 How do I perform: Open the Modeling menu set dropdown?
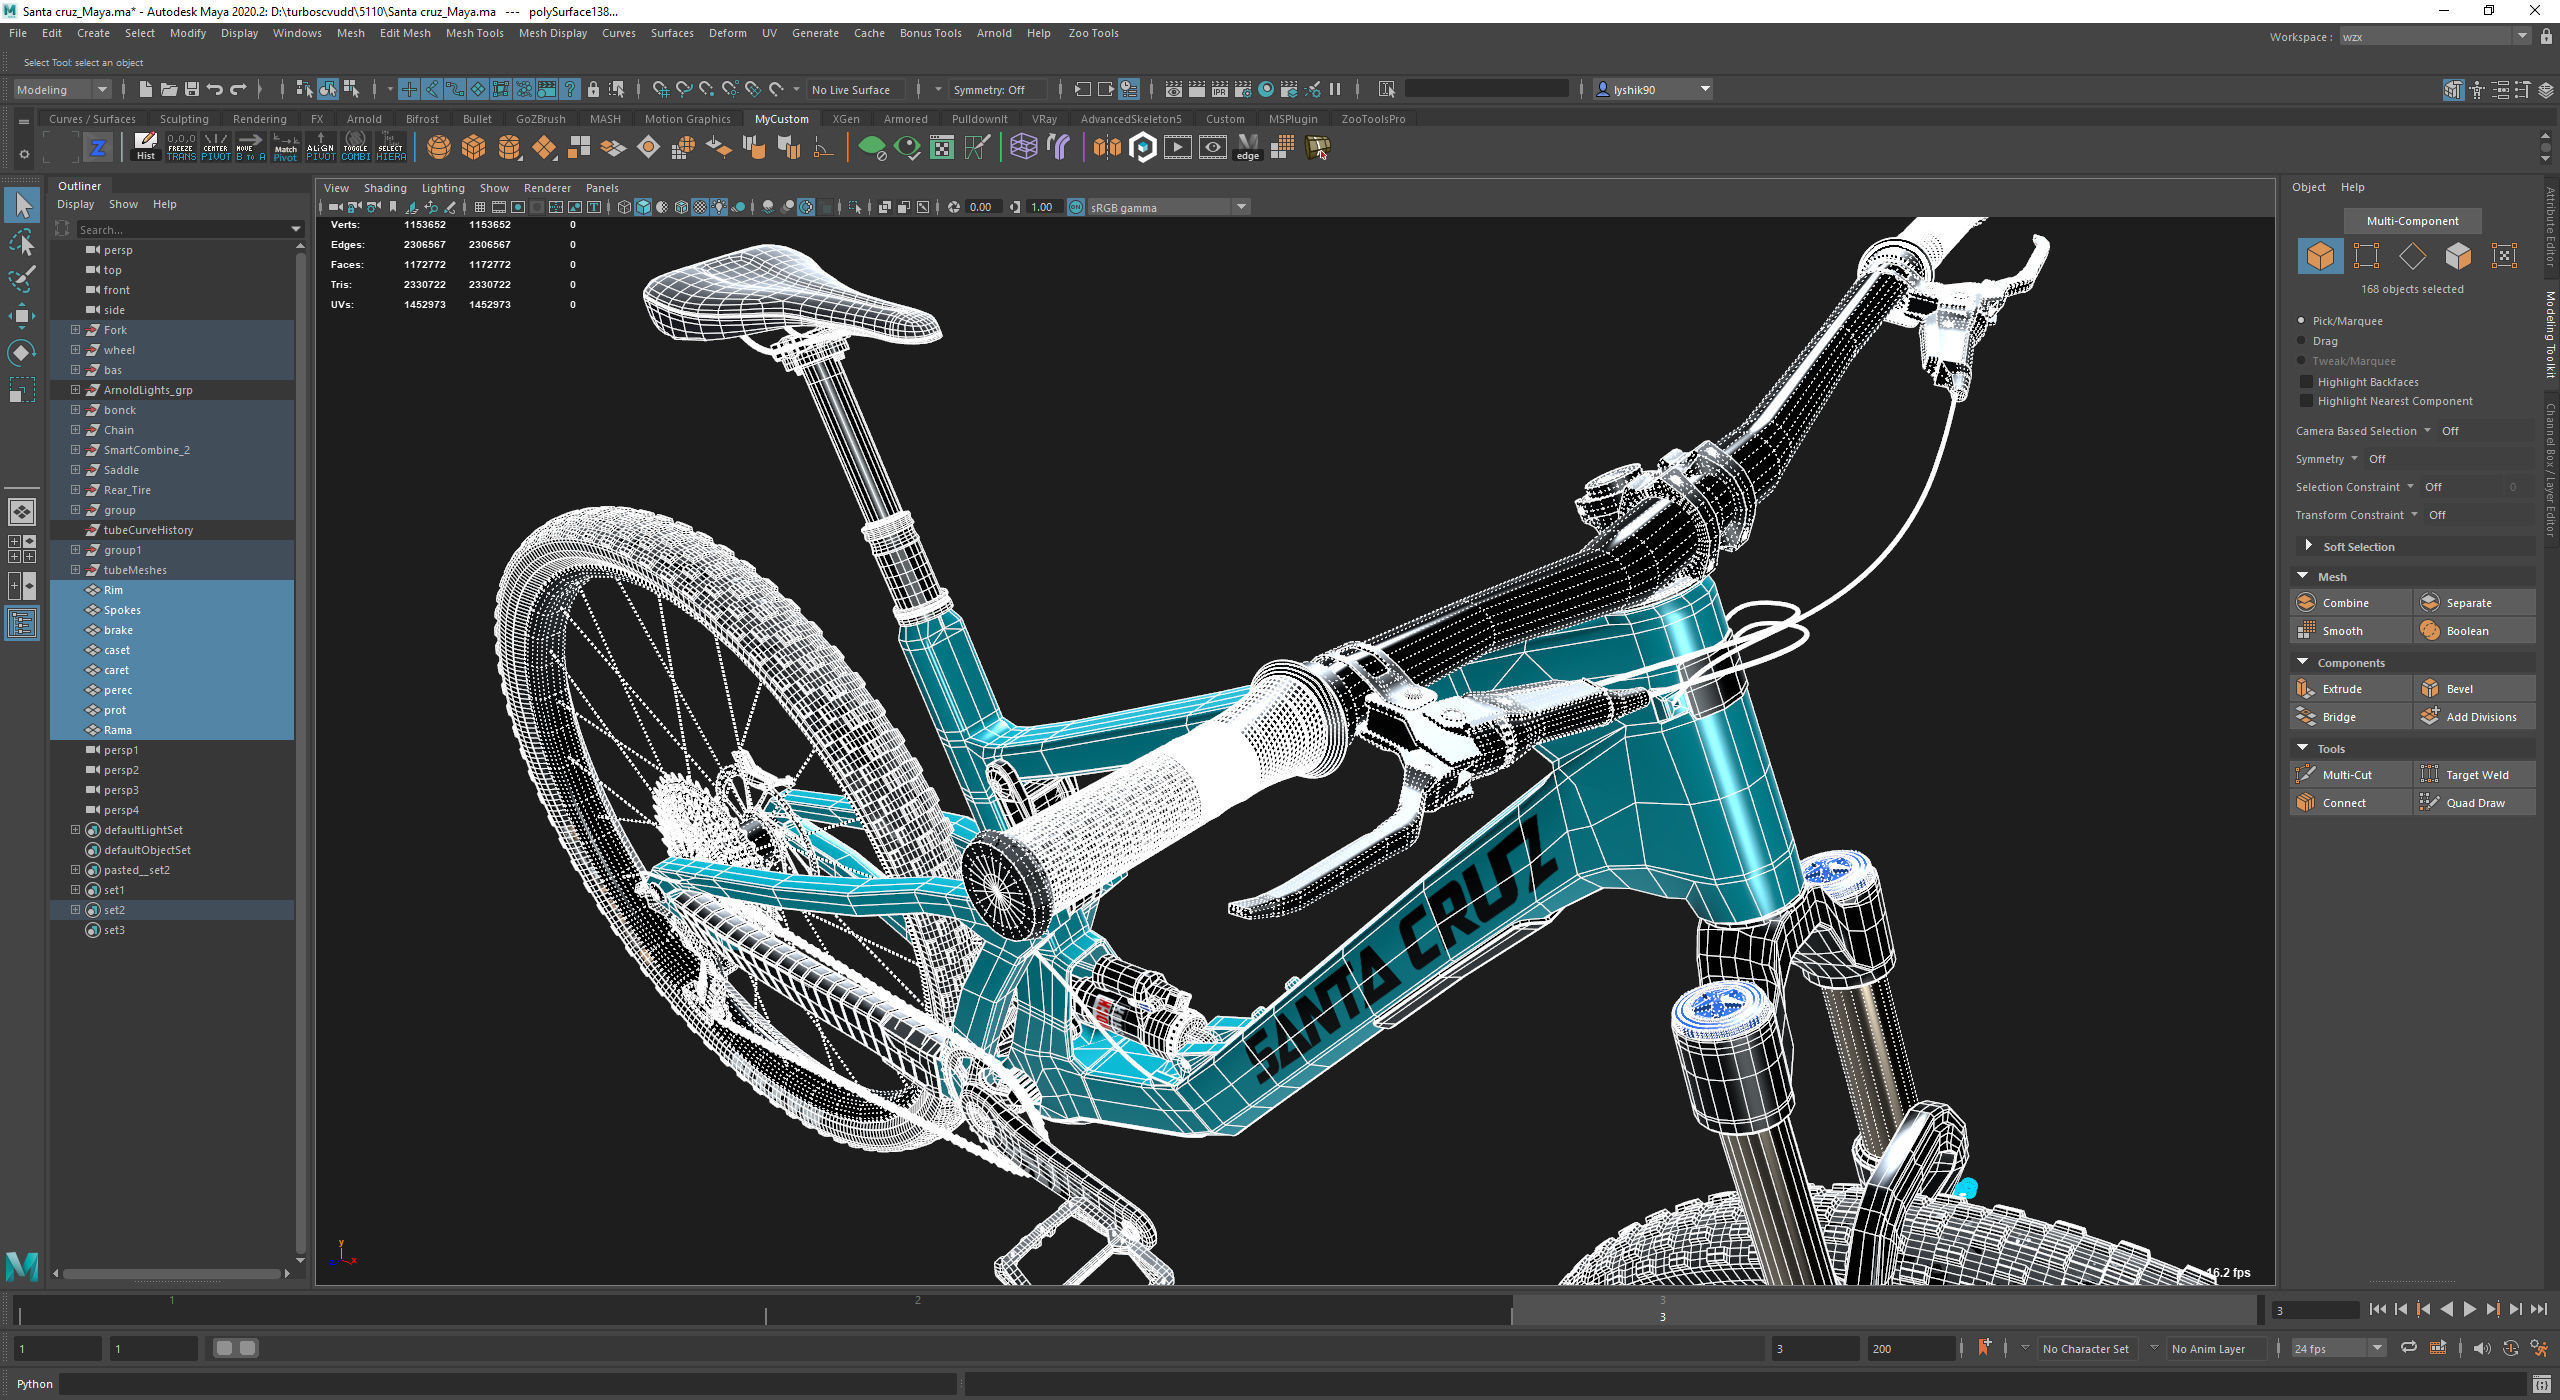(x=62, y=90)
